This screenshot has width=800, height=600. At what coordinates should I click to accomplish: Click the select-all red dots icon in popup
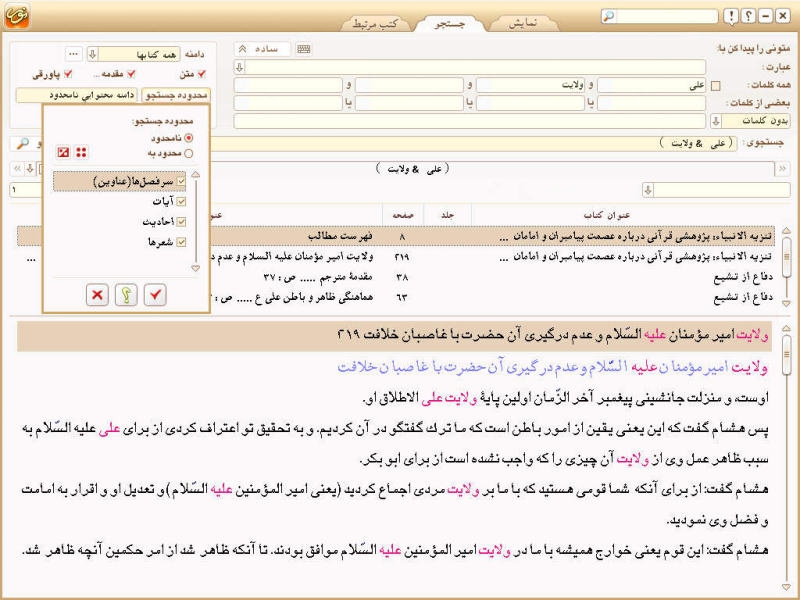(82, 152)
